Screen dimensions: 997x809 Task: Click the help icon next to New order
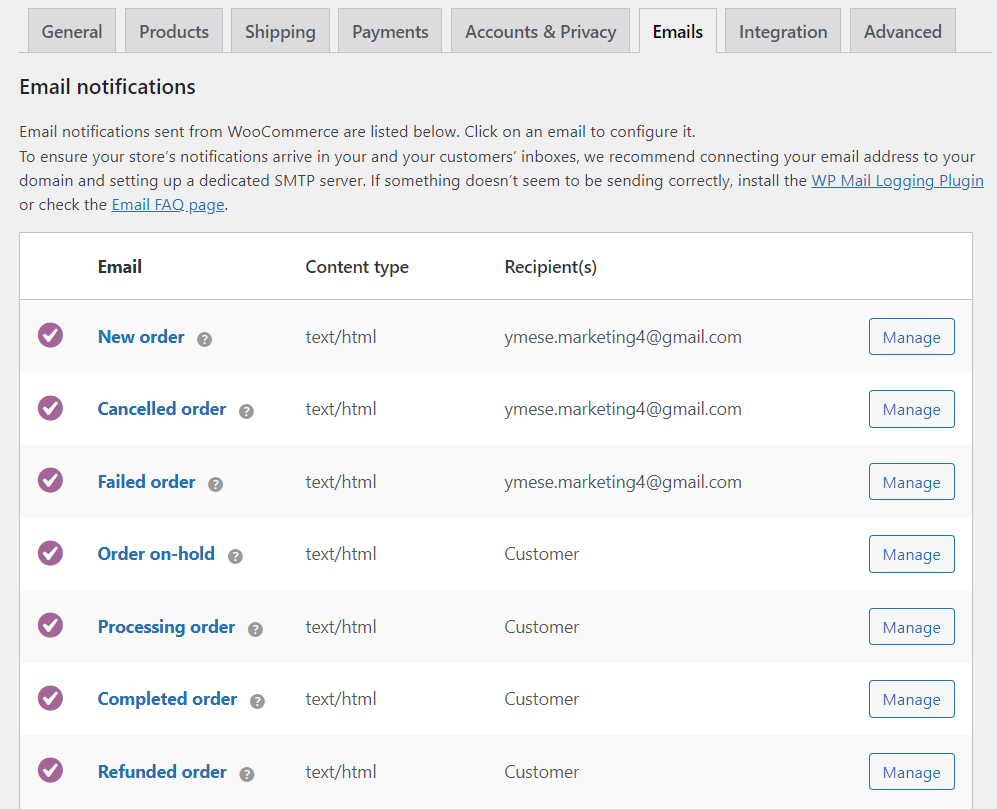click(x=204, y=339)
